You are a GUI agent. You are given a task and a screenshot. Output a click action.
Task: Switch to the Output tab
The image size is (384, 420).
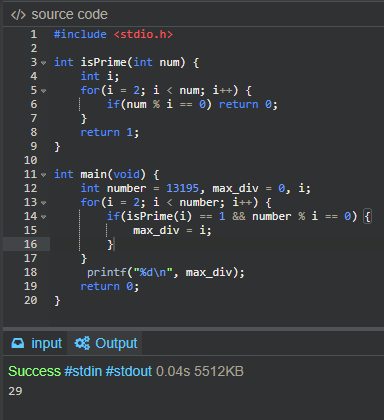click(x=105, y=343)
